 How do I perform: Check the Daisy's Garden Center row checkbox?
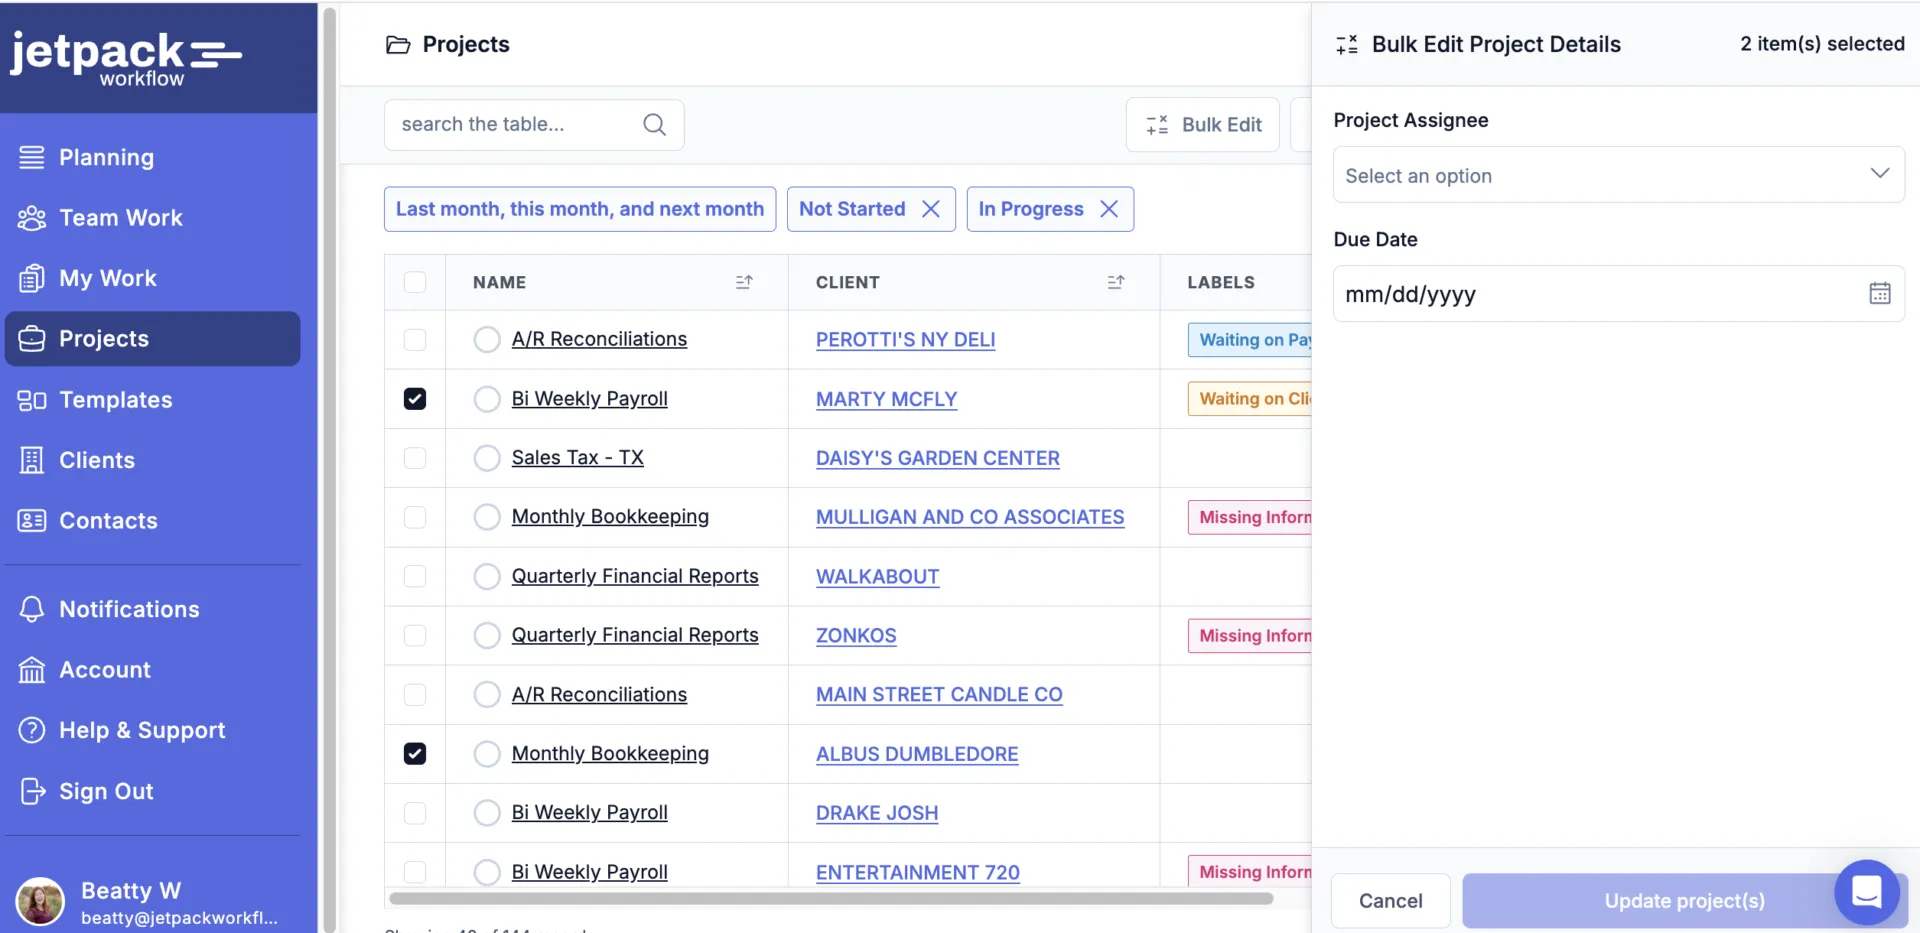click(x=415, y=458)
